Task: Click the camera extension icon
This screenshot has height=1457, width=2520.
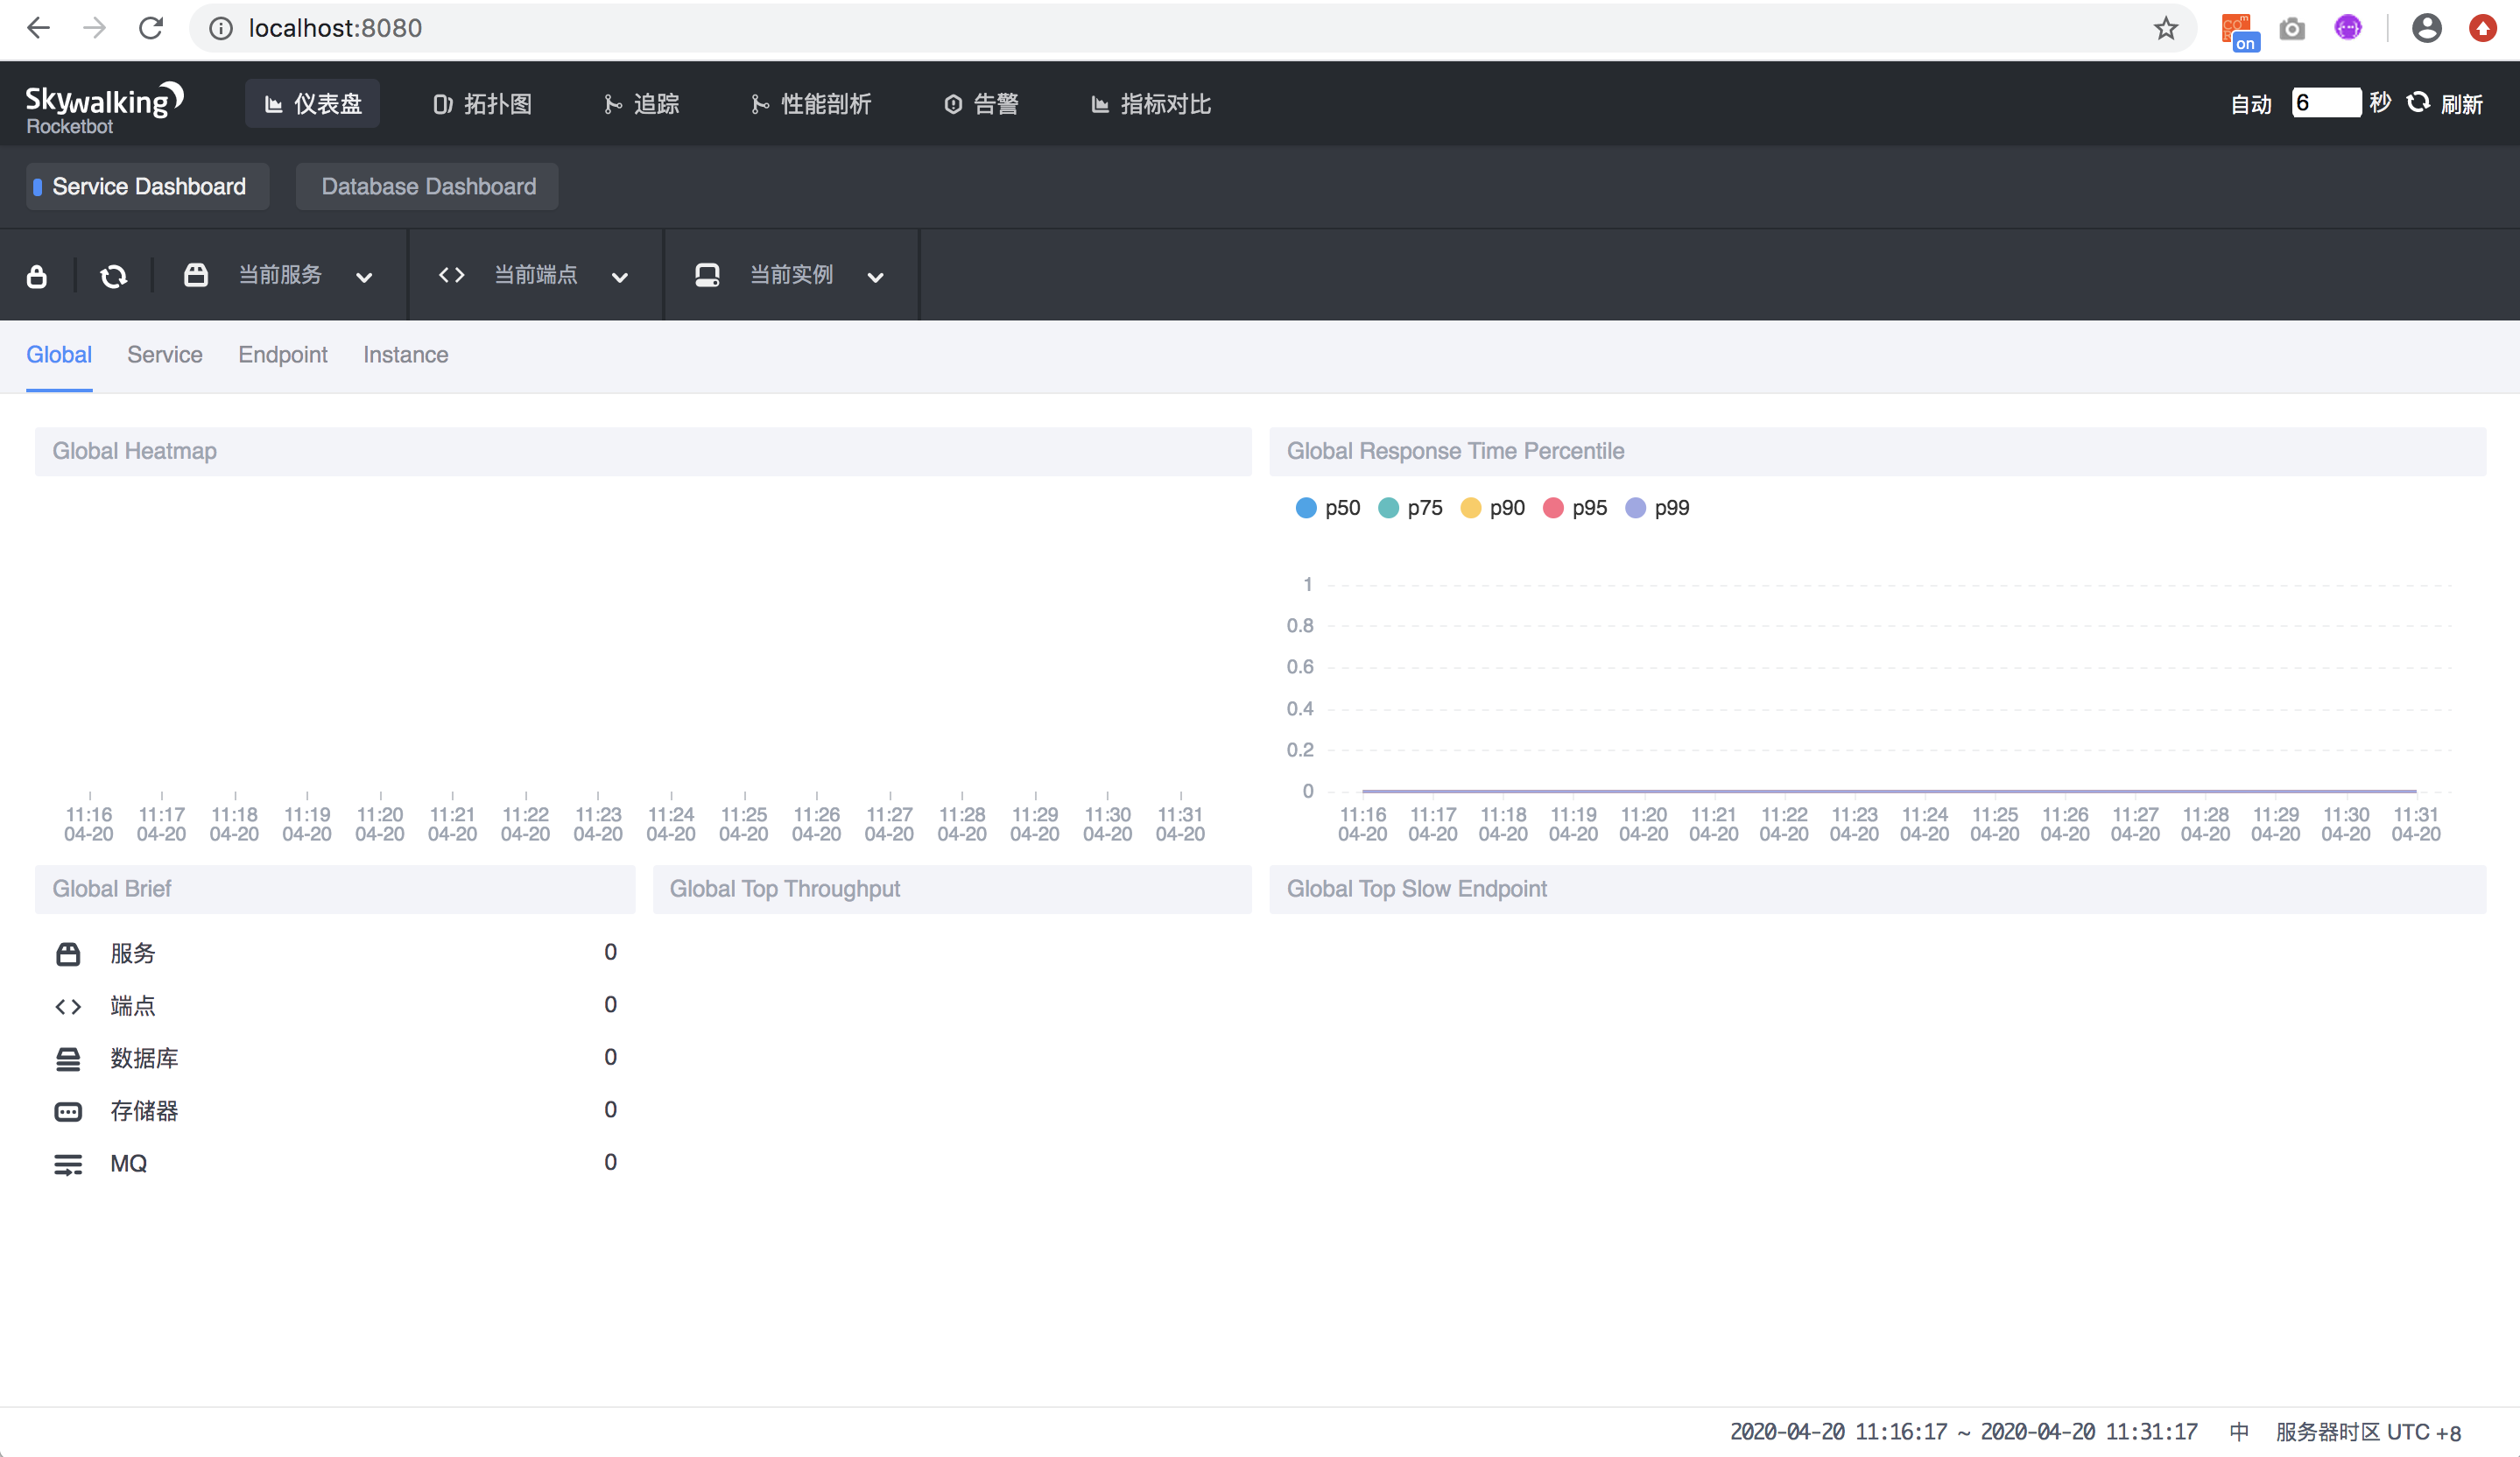Action: pyautogui.click(x=2292, y=28)
